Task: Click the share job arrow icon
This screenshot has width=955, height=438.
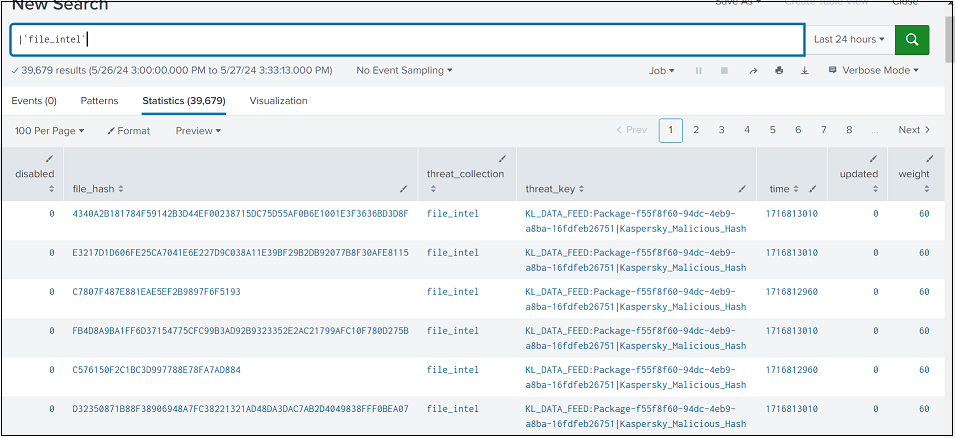Action: 753,71
